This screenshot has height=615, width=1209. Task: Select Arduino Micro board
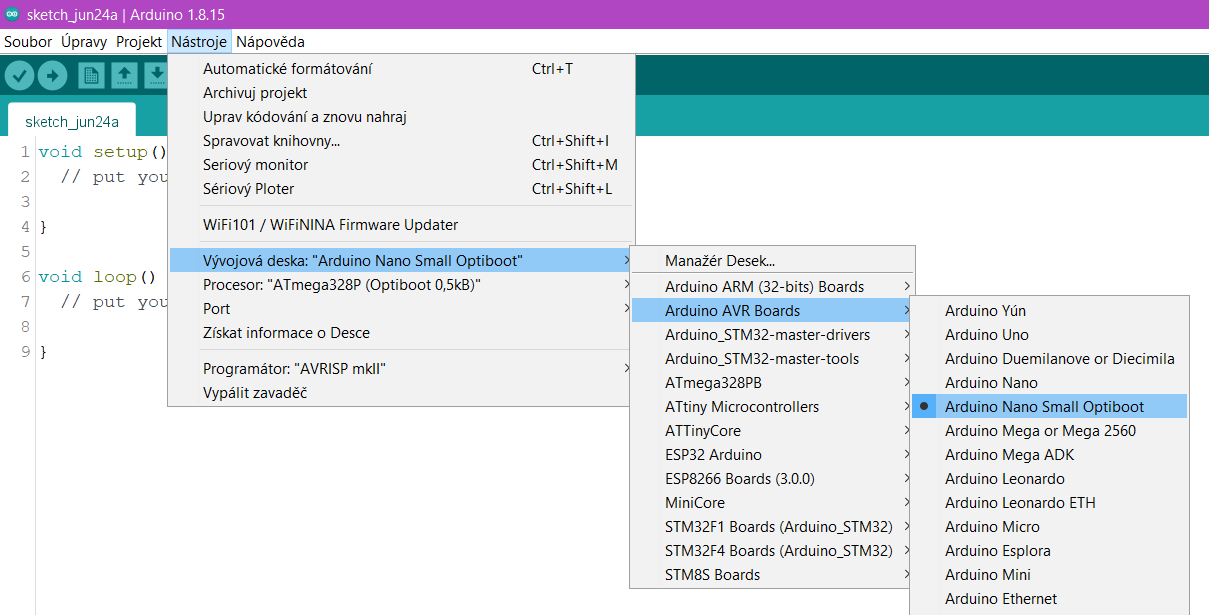tap(1049, 527)
